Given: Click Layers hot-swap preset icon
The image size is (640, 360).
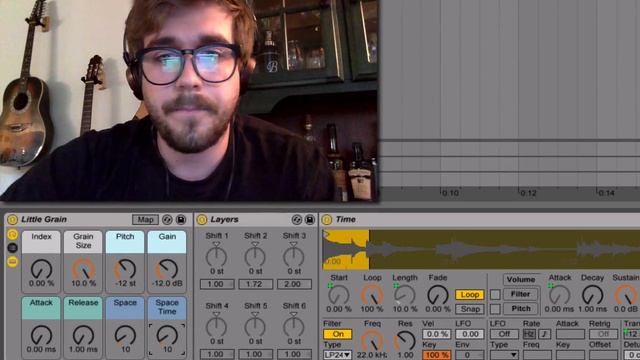Looking at the screenshot, I should click(x=297, y=220).
